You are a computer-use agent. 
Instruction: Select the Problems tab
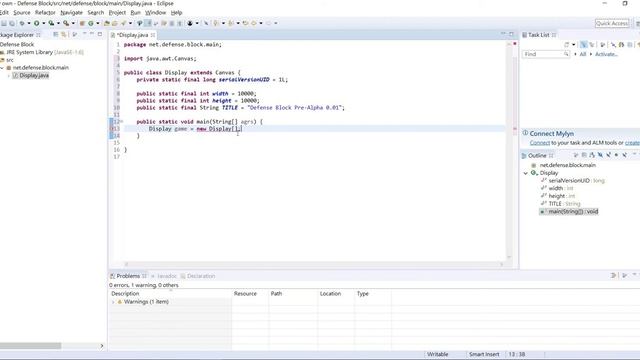point(128,276)
